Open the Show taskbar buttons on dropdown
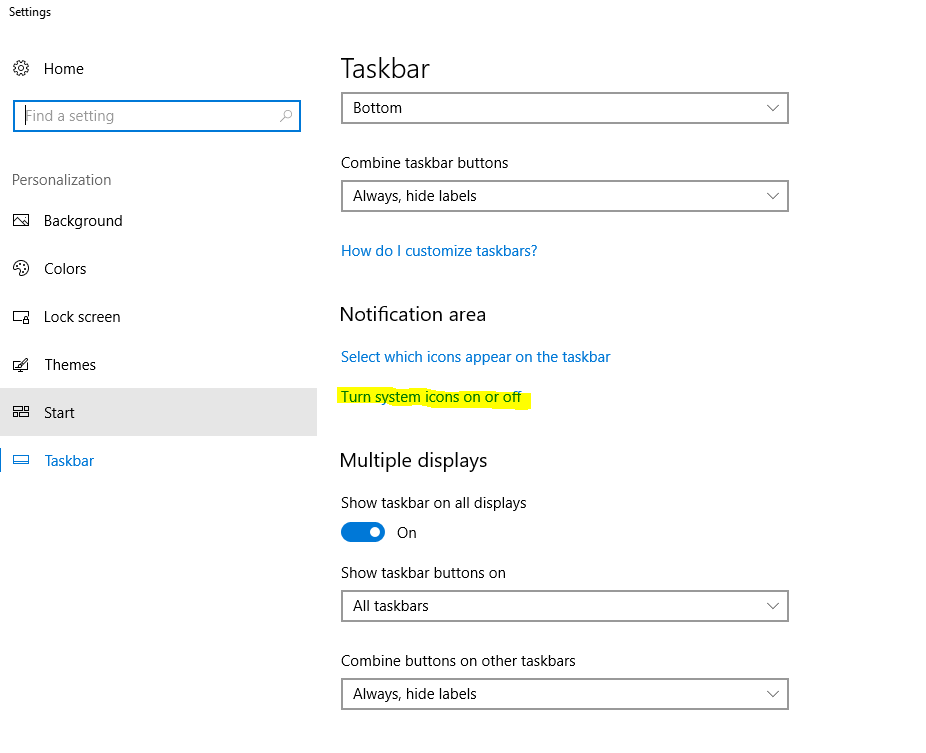Image resolution: width=926 pixels, height=753 pixels. tap(565, 606)
